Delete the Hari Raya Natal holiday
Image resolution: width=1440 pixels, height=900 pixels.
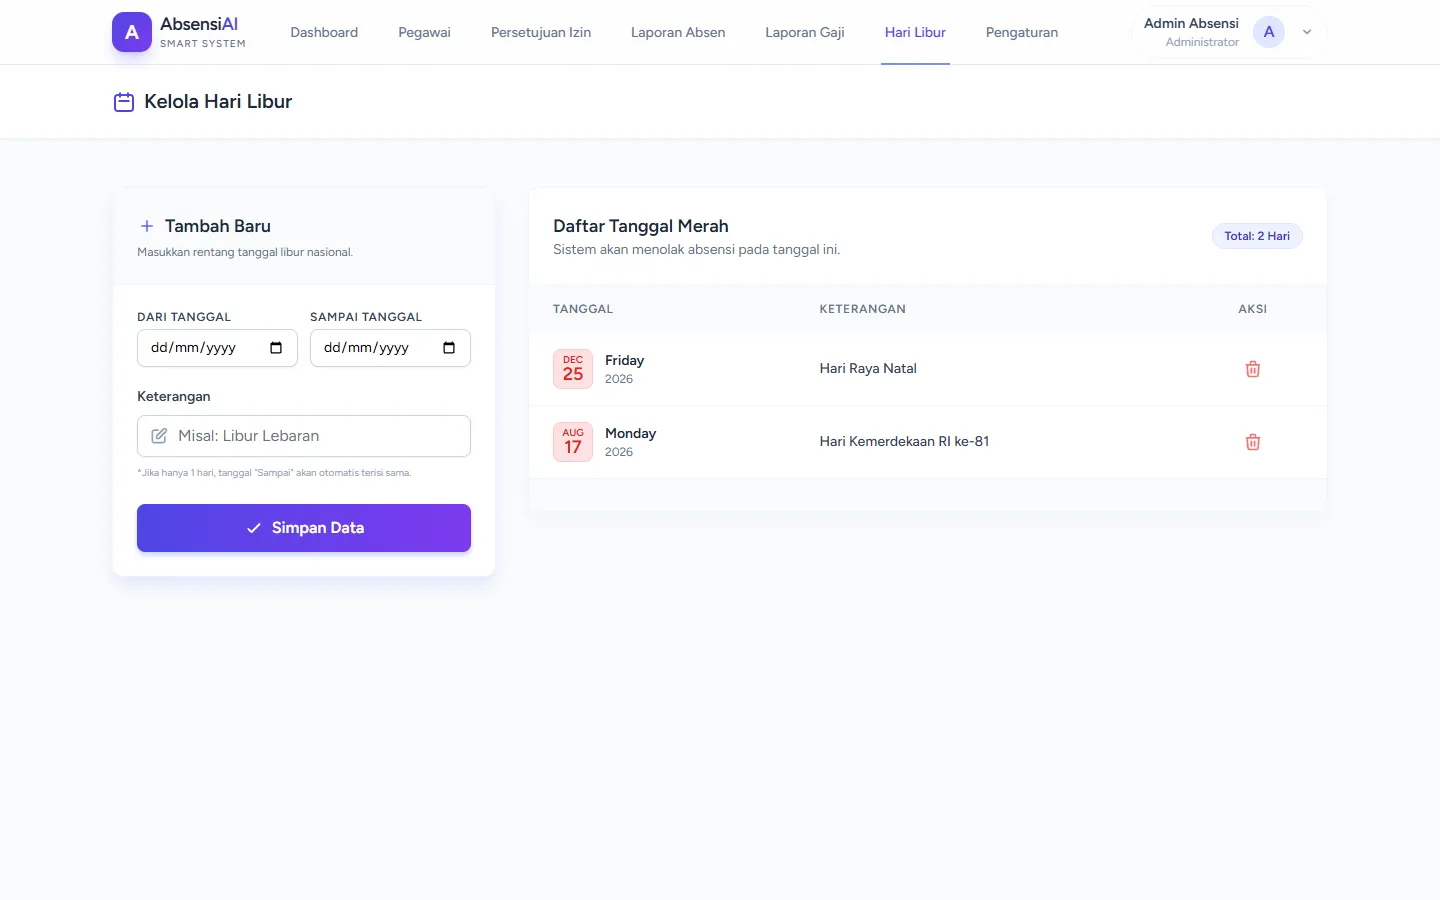(x=1252, y=369)
